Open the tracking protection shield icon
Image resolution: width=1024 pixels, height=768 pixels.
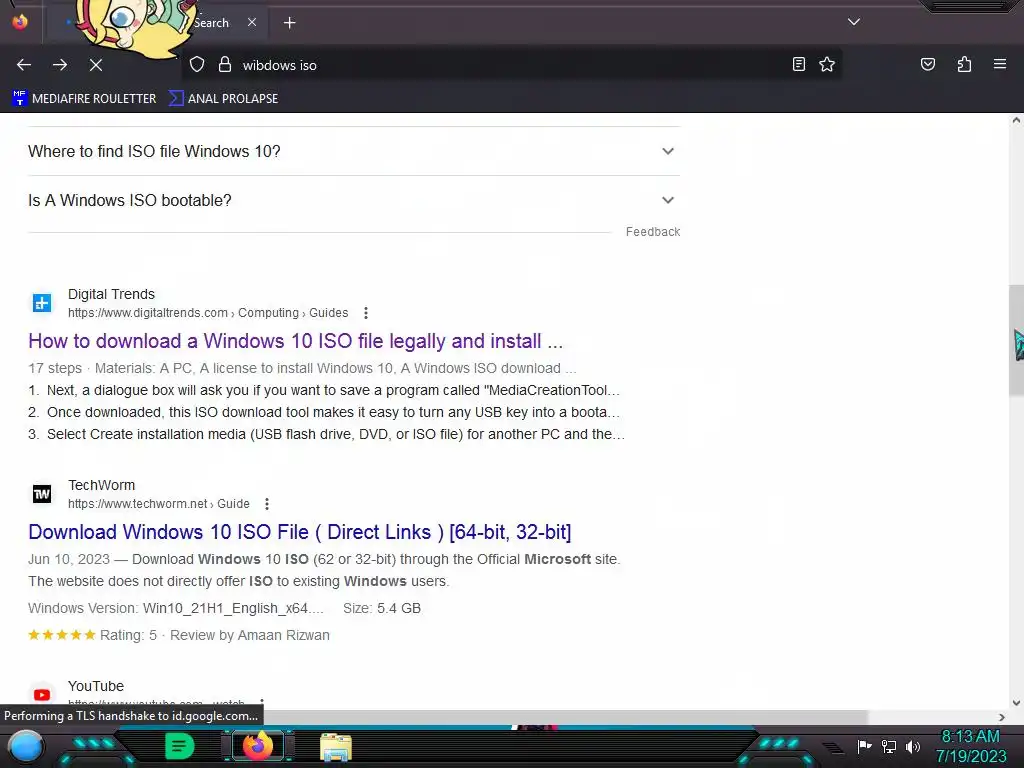click(x=197, y=65)
